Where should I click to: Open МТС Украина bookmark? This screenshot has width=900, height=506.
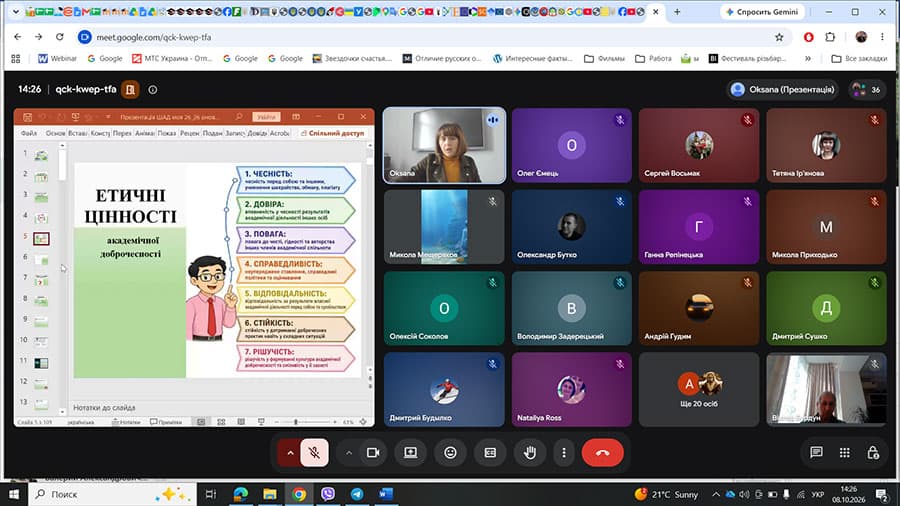172,59
